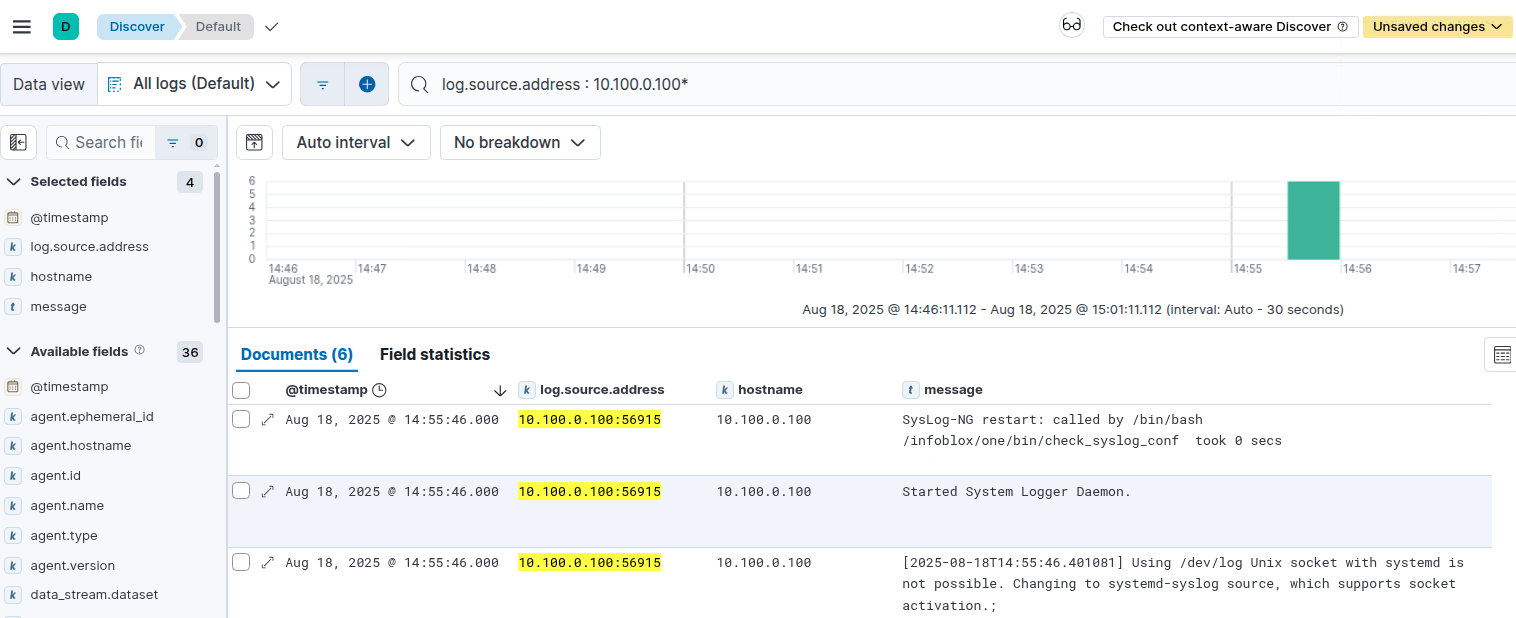Open the filter options menu icon

323,84
